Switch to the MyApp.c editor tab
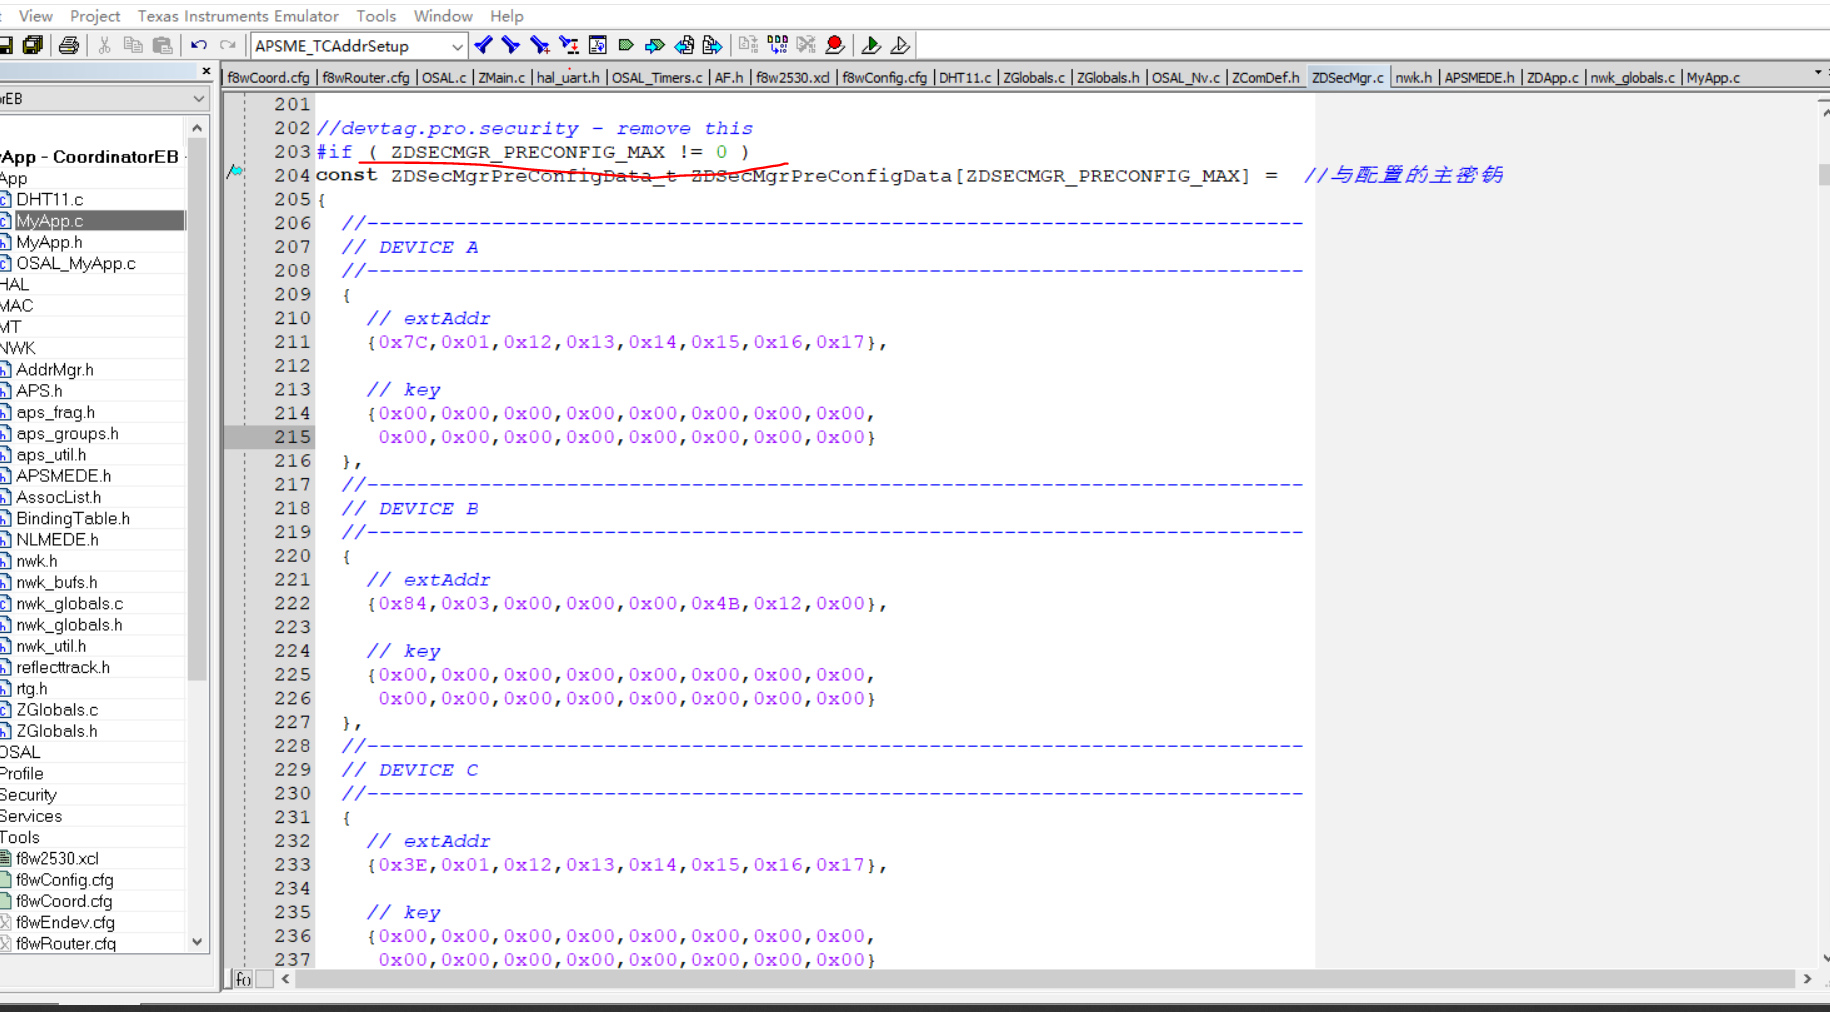 1712,77
